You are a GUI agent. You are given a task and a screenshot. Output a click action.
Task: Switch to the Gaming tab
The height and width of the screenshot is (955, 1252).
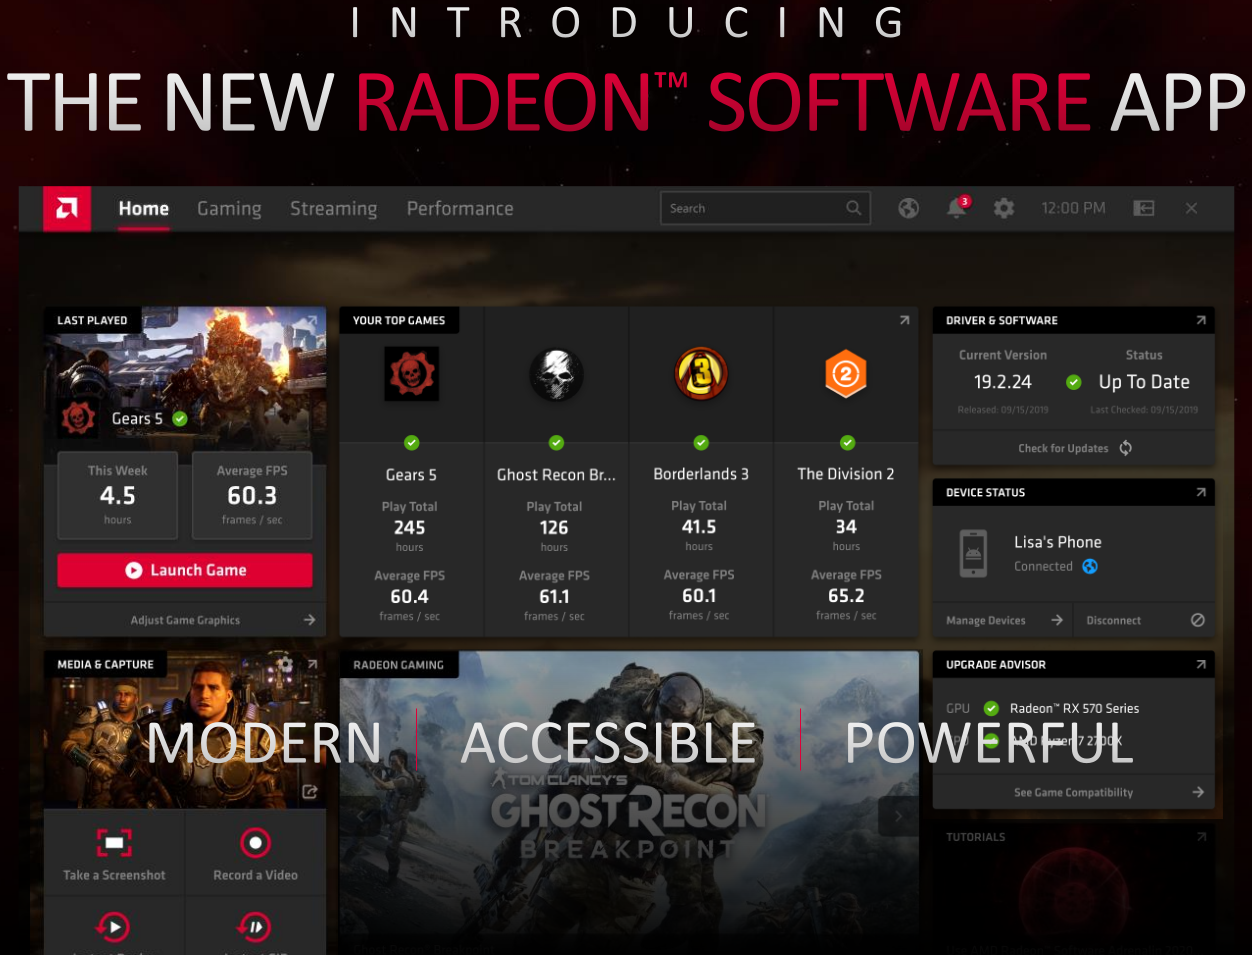229,208
